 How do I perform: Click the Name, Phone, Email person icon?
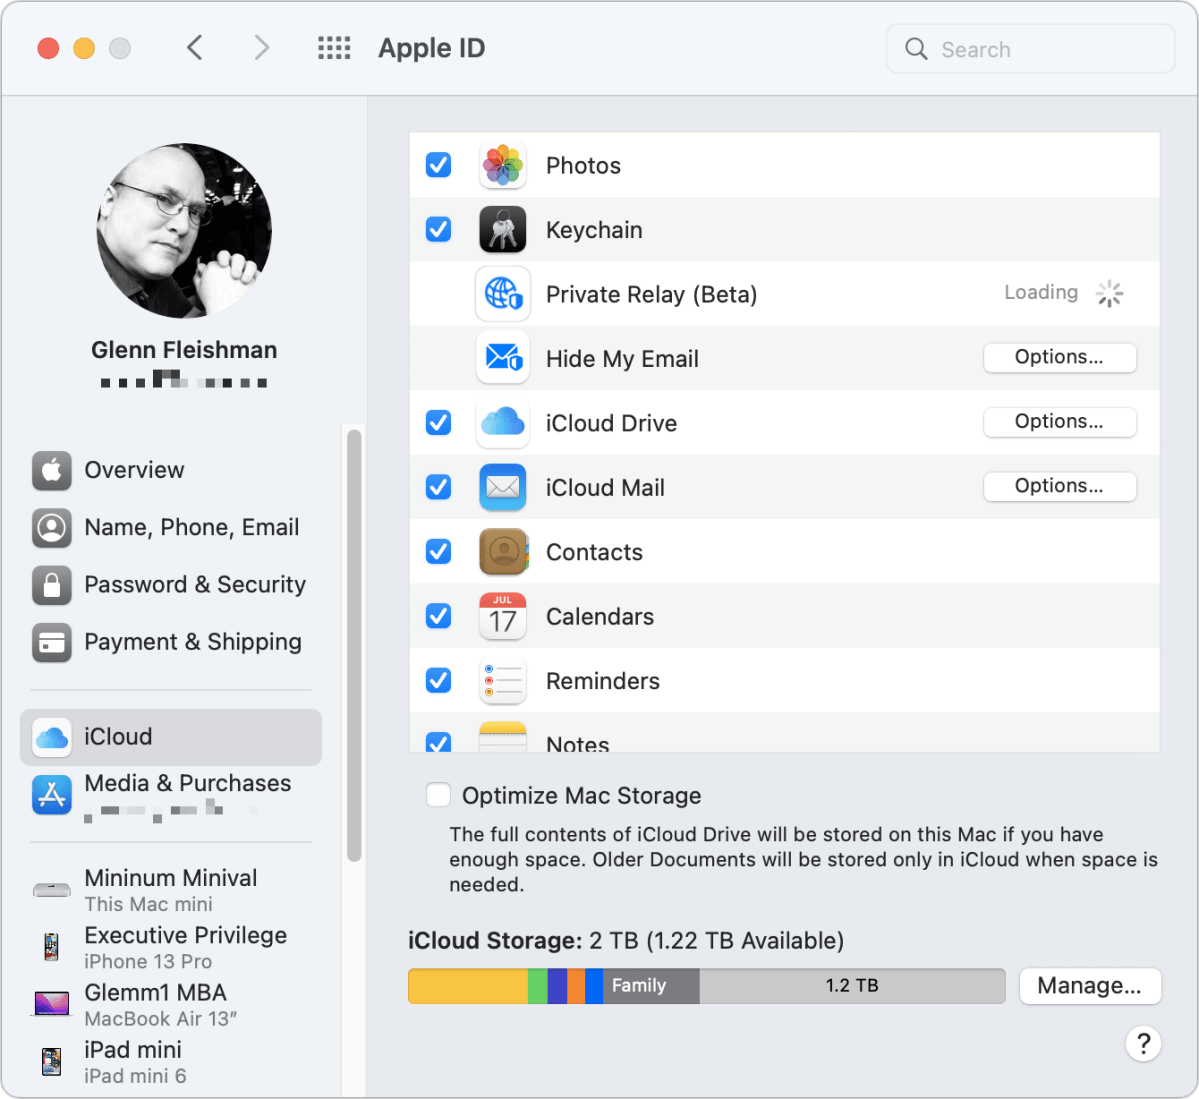52,528
